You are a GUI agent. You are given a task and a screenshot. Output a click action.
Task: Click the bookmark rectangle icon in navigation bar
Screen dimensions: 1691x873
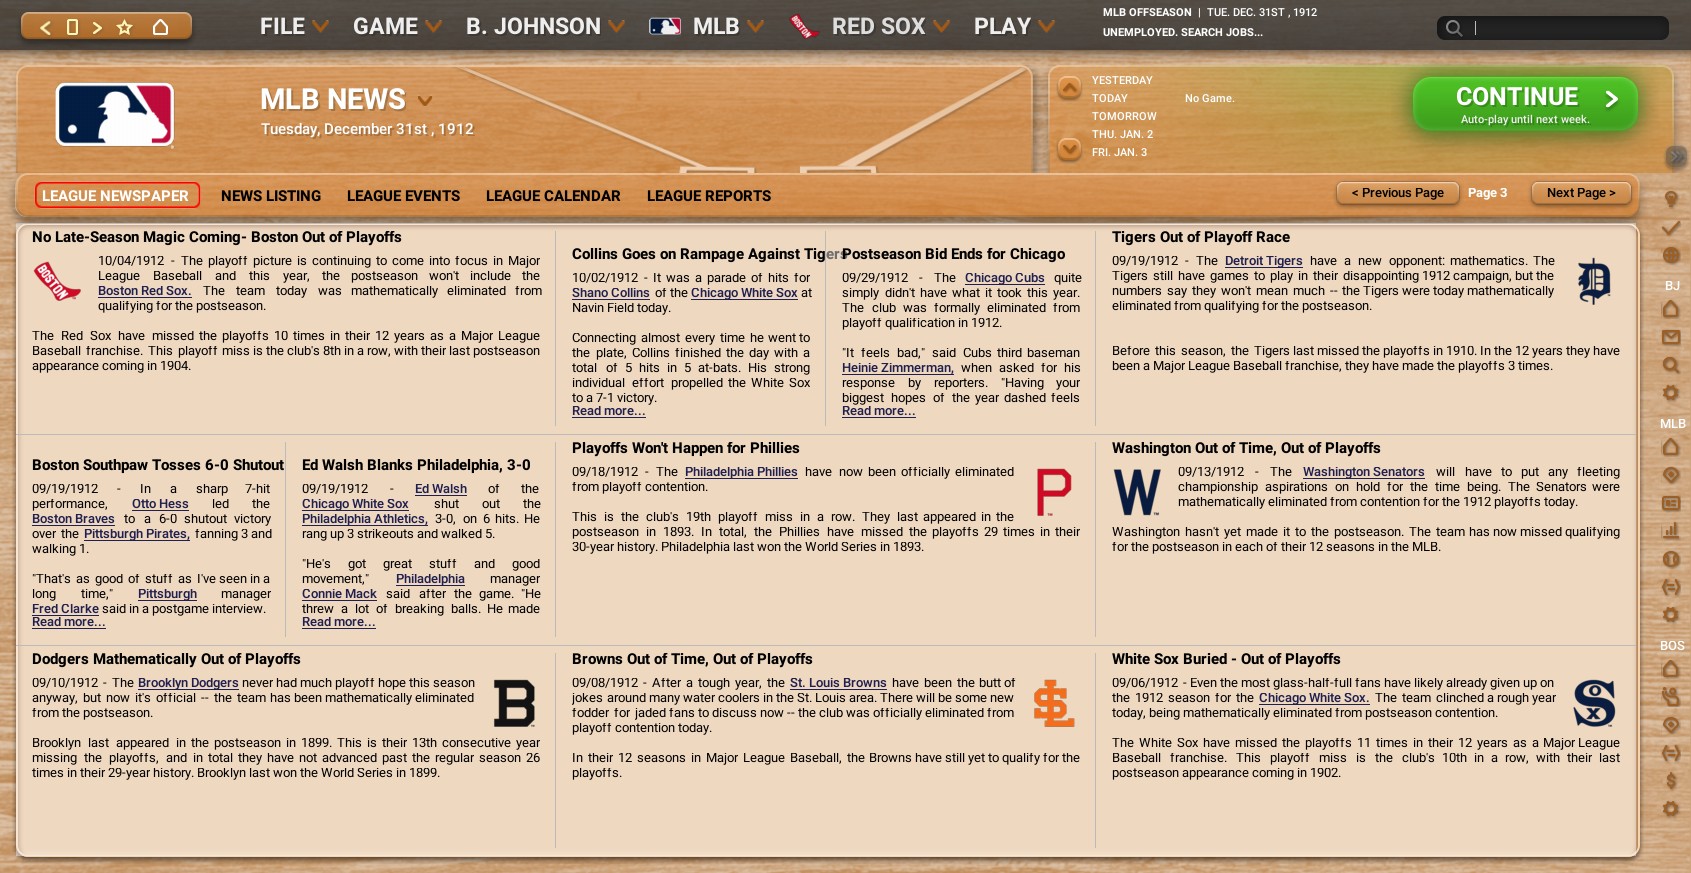[72, 27]
